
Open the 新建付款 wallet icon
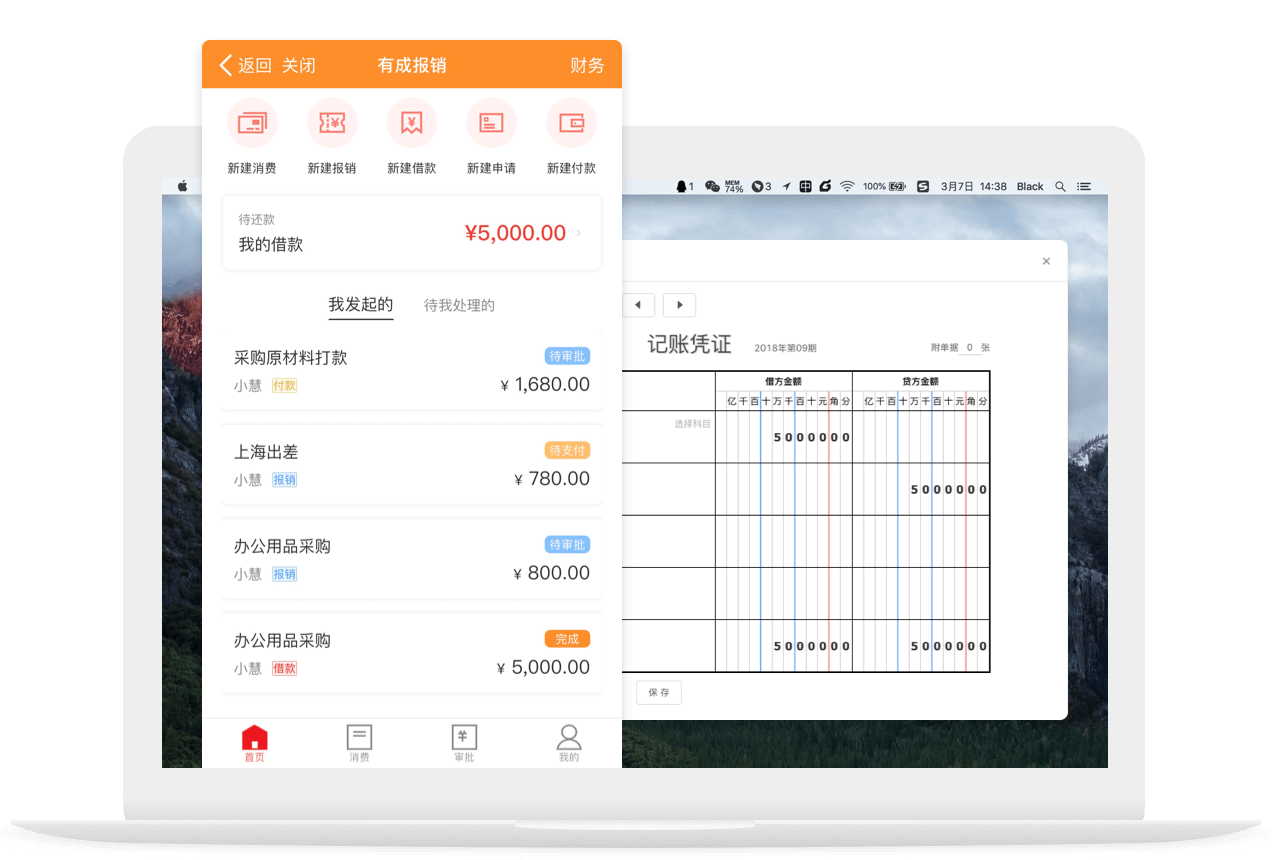coord(571,124)
